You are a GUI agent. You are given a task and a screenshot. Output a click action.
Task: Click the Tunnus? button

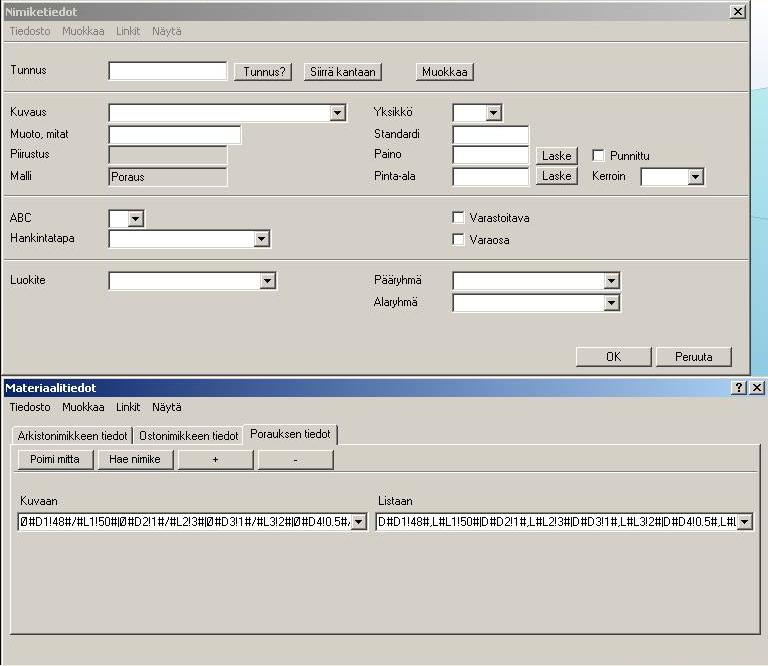click(x=265, y=72)
